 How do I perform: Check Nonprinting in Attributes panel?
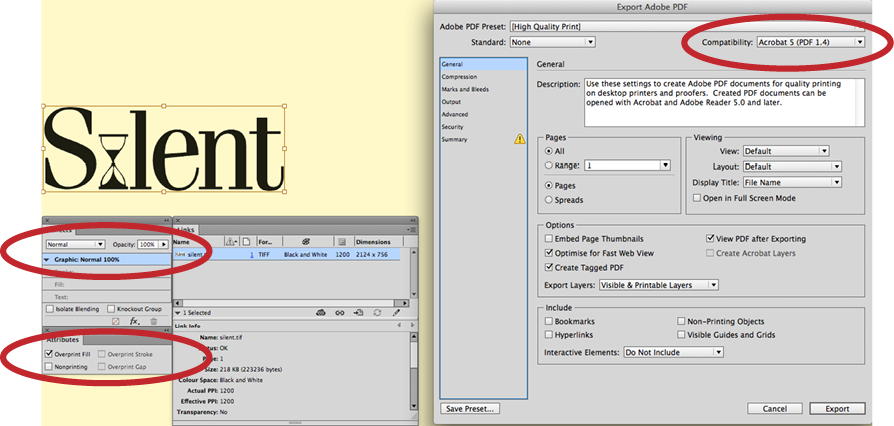[49, 367]
